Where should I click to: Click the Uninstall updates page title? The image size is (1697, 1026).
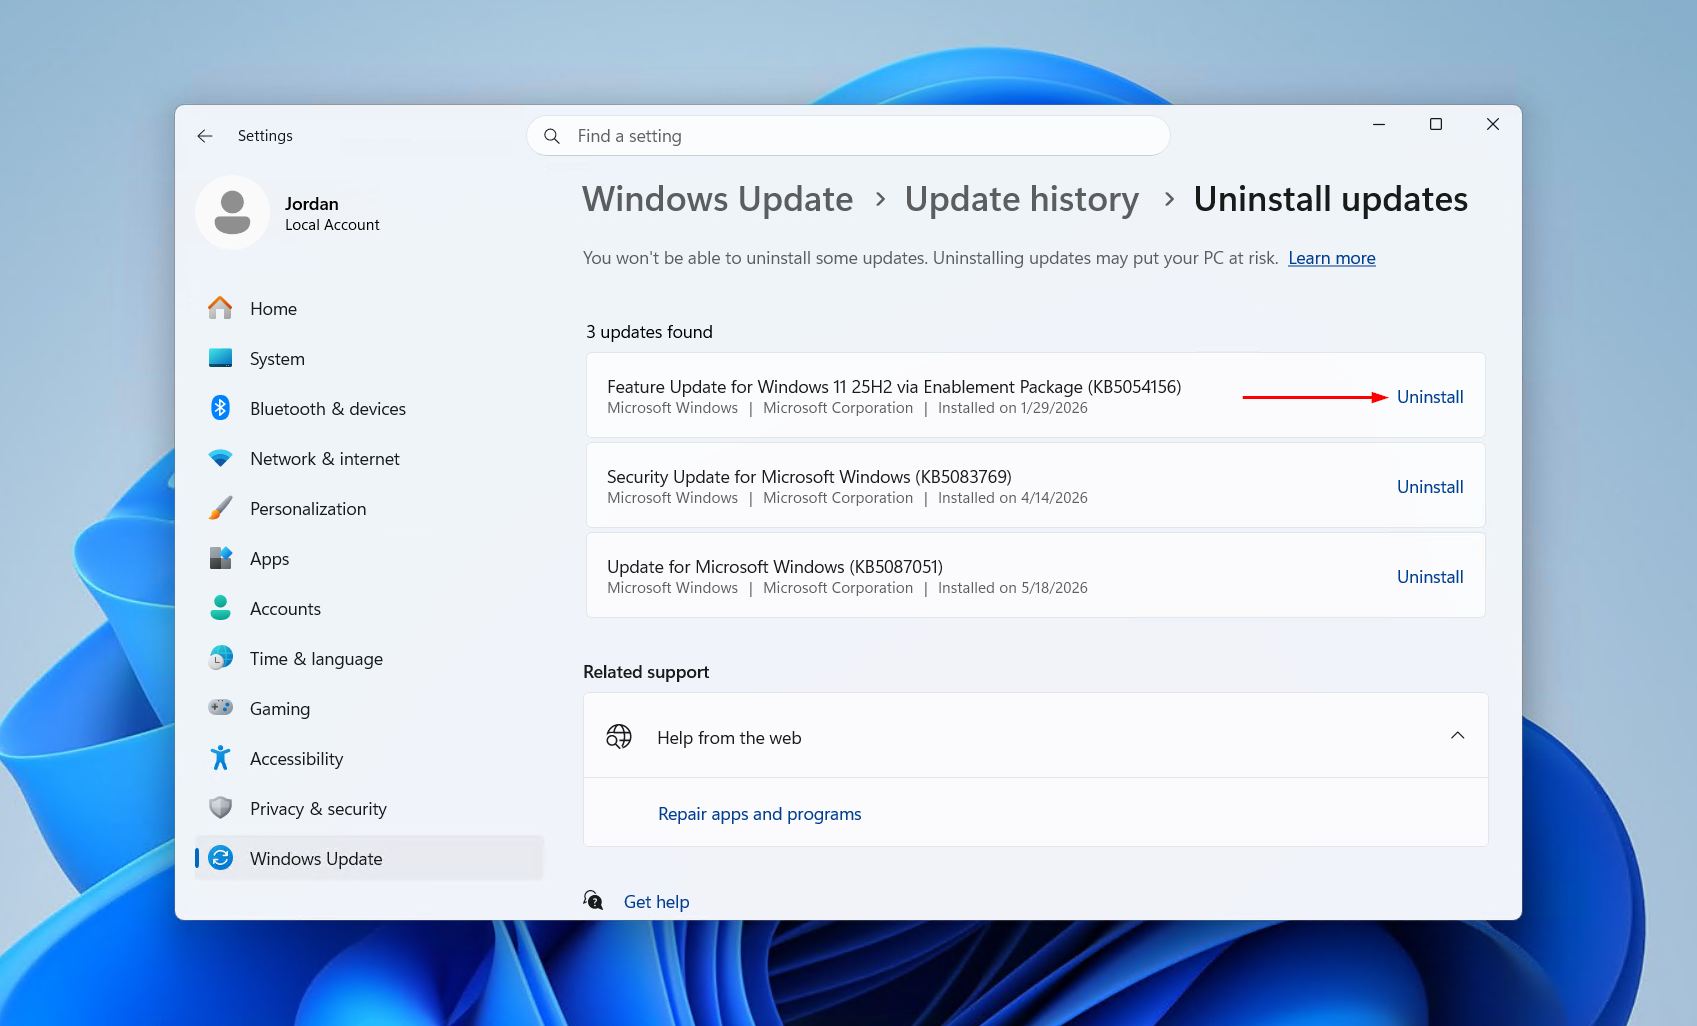point(1331,199)
